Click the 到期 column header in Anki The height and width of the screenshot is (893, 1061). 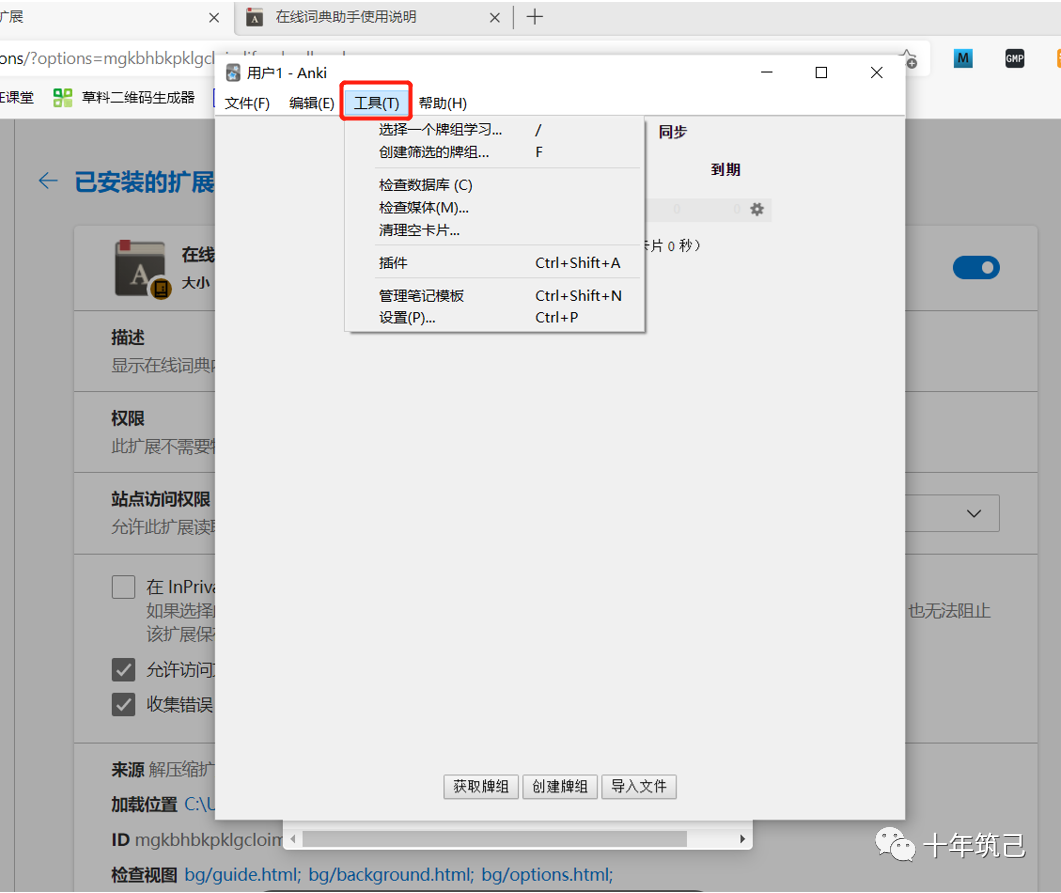click(725, 169)
